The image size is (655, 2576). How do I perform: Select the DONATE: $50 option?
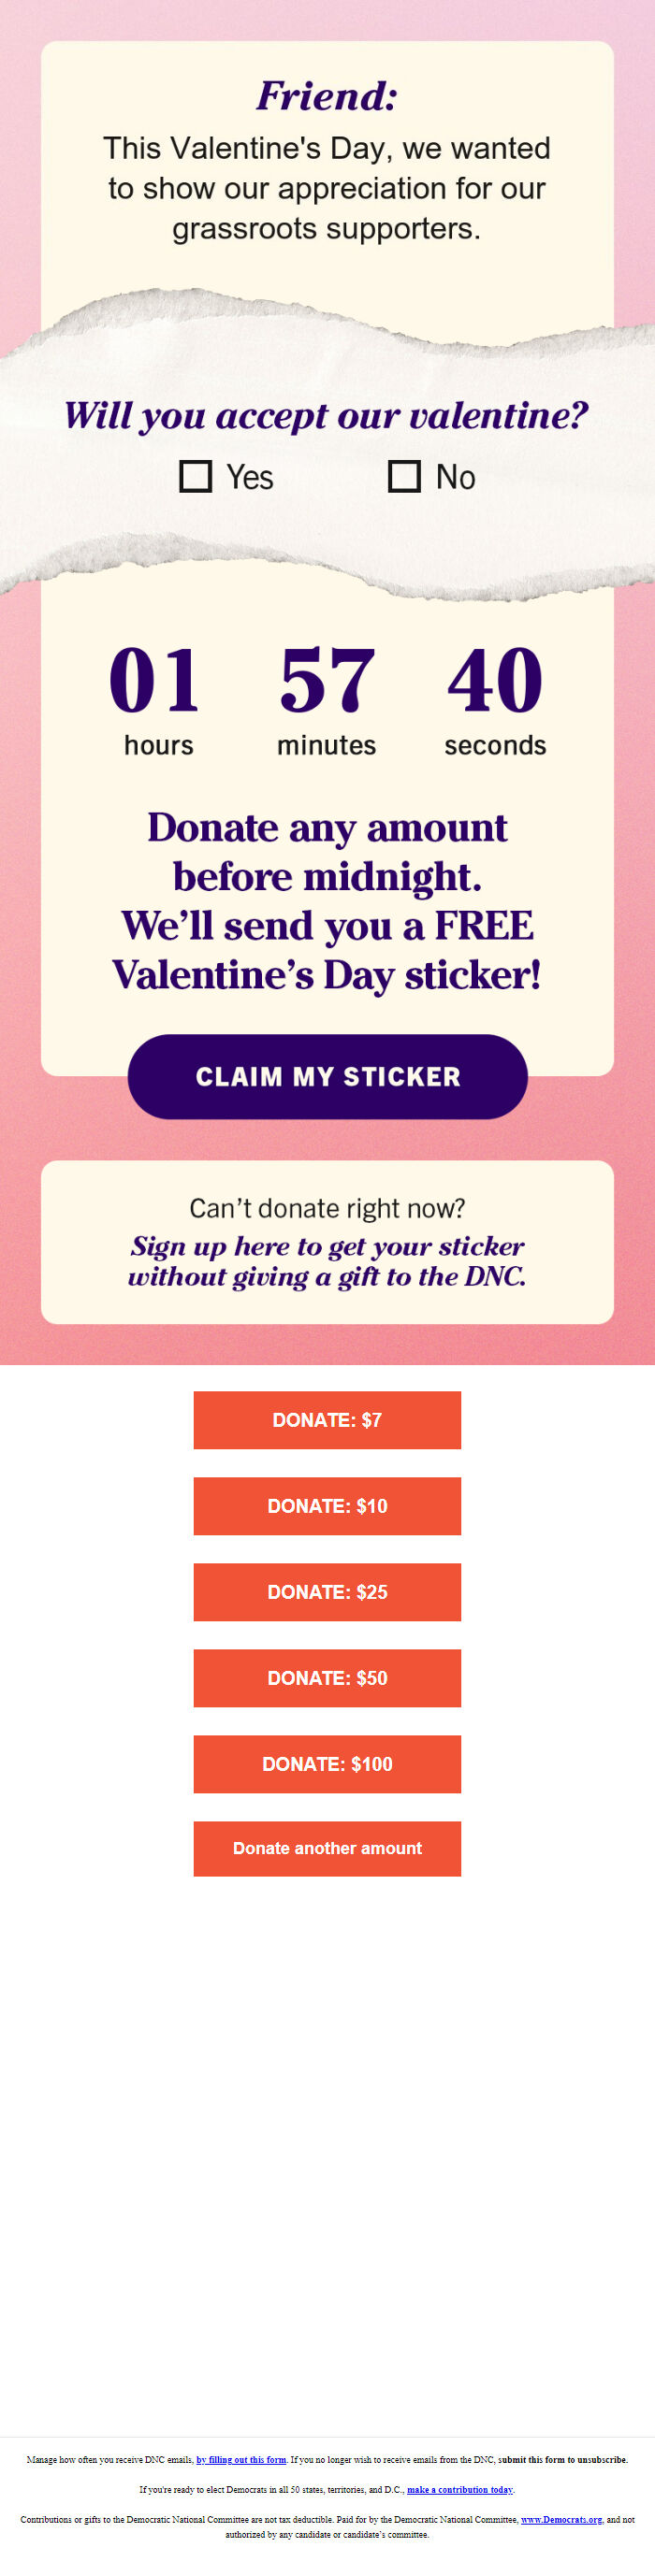coord(327,1677)
